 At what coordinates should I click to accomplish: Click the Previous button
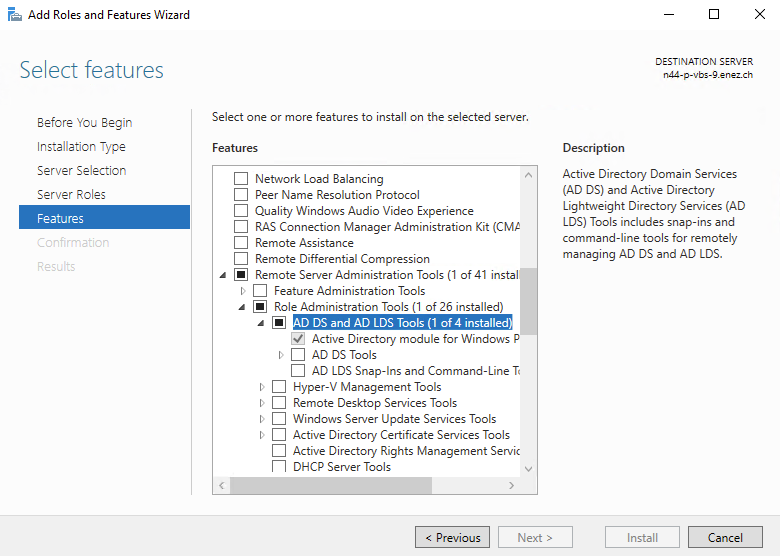(452, 537)
